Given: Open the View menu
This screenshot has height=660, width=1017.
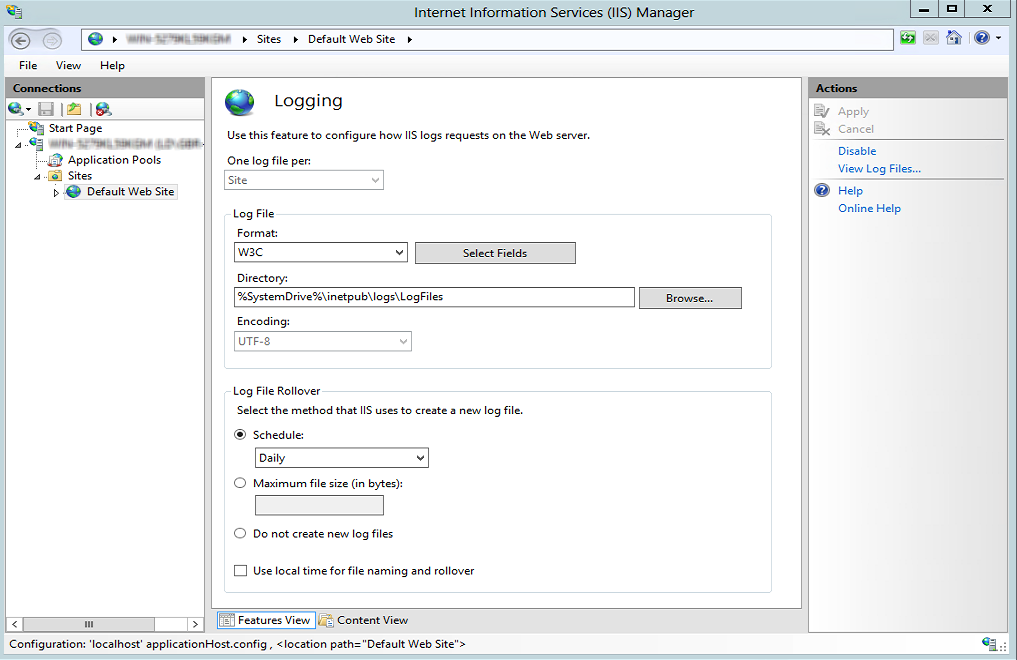Looking at the screenshot, I should pos(68,65).
